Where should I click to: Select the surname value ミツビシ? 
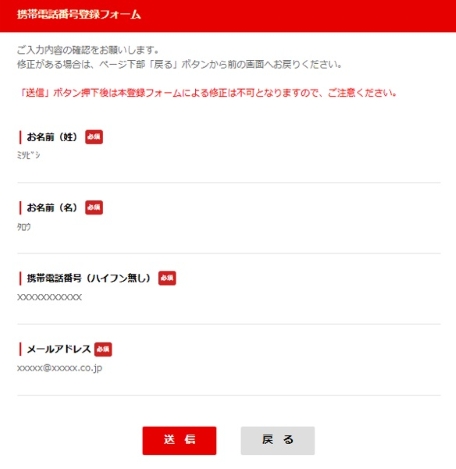tap(29, 155)
